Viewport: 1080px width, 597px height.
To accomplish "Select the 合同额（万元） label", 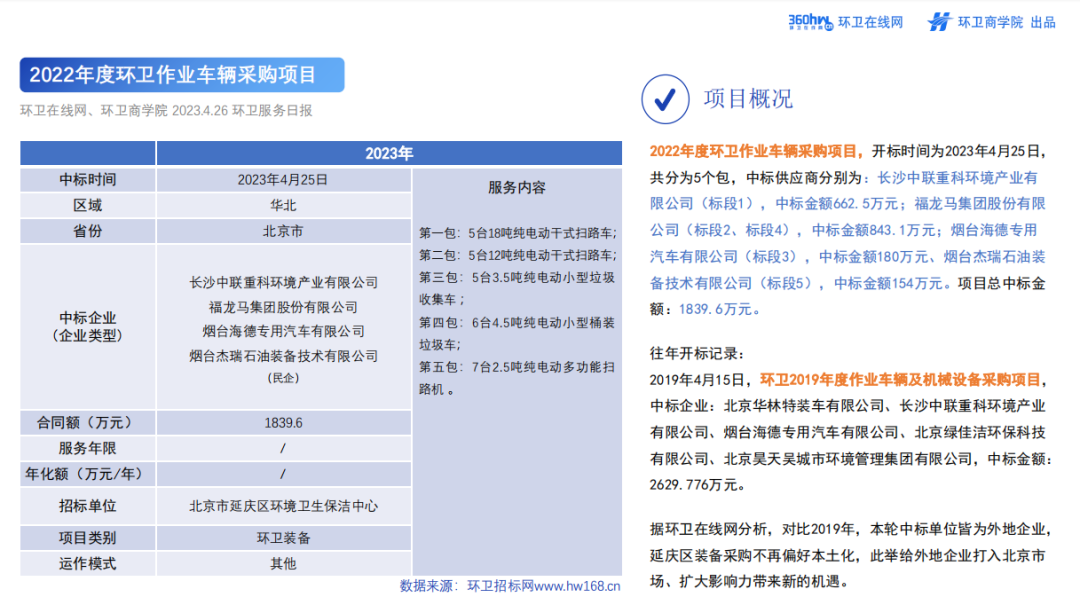I will click(87, 423).
